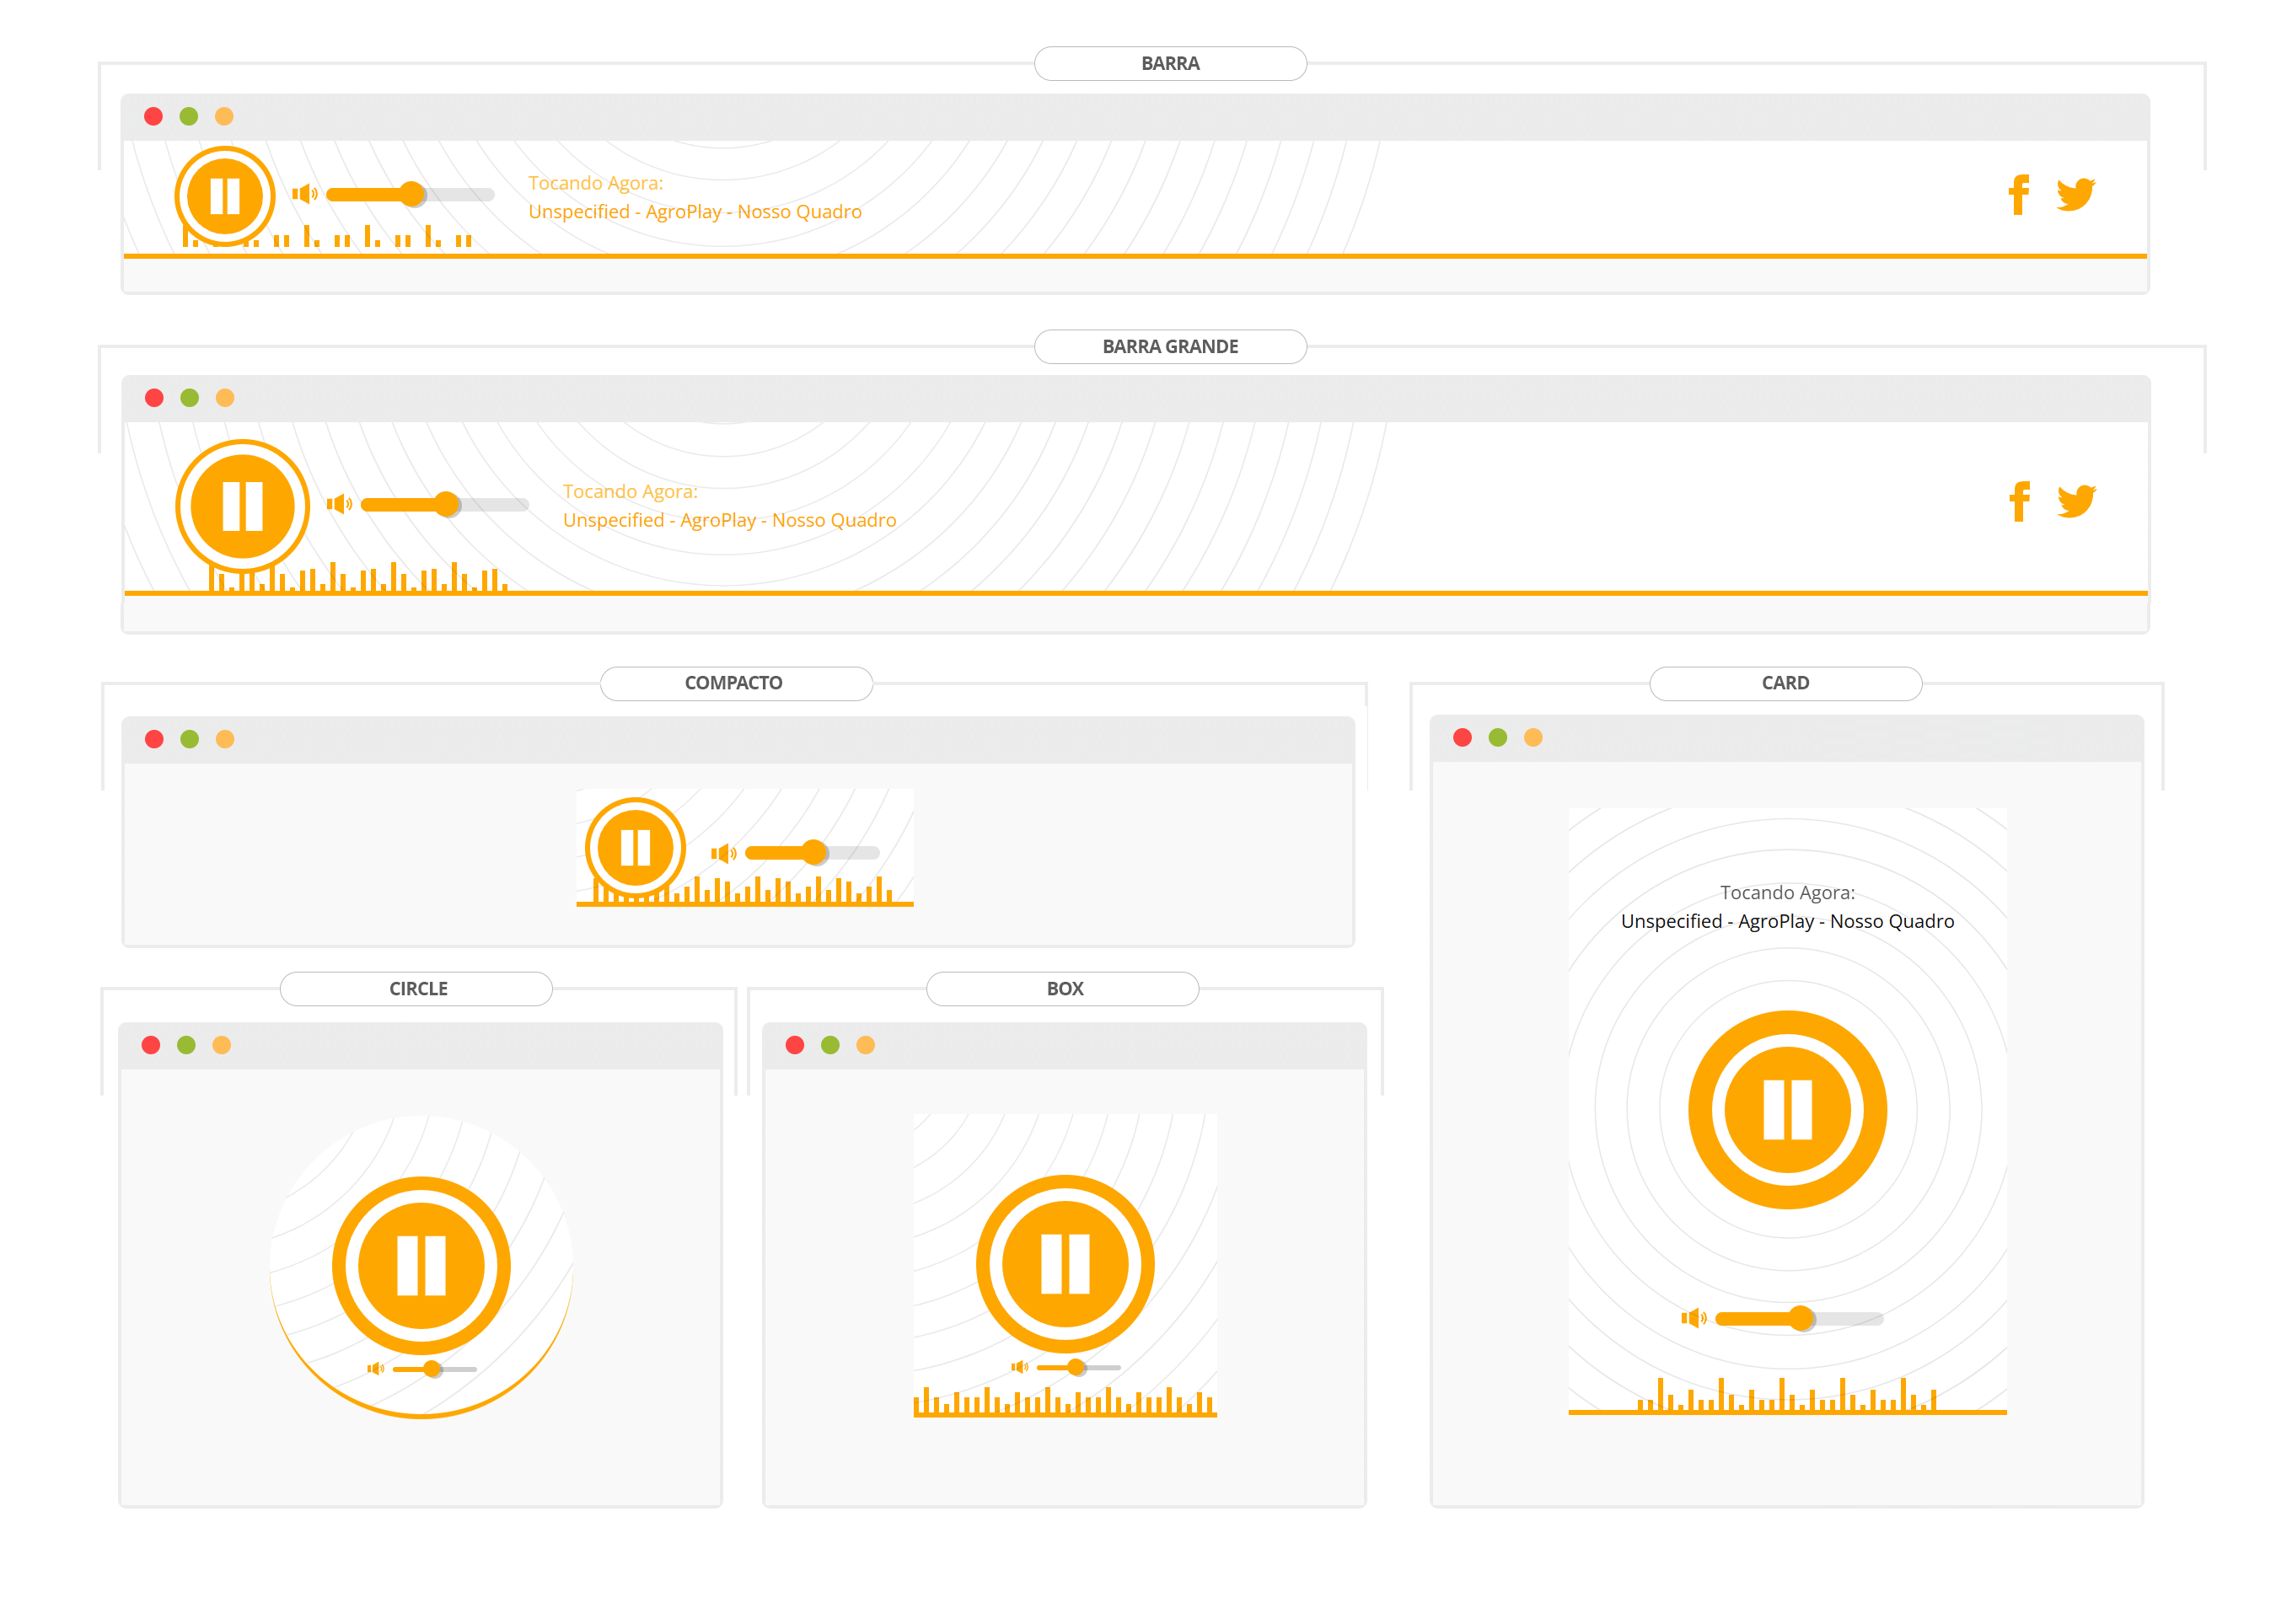The image size is (2276, 1624).
Task: Click the CARD label pill
Action: 1785,683
